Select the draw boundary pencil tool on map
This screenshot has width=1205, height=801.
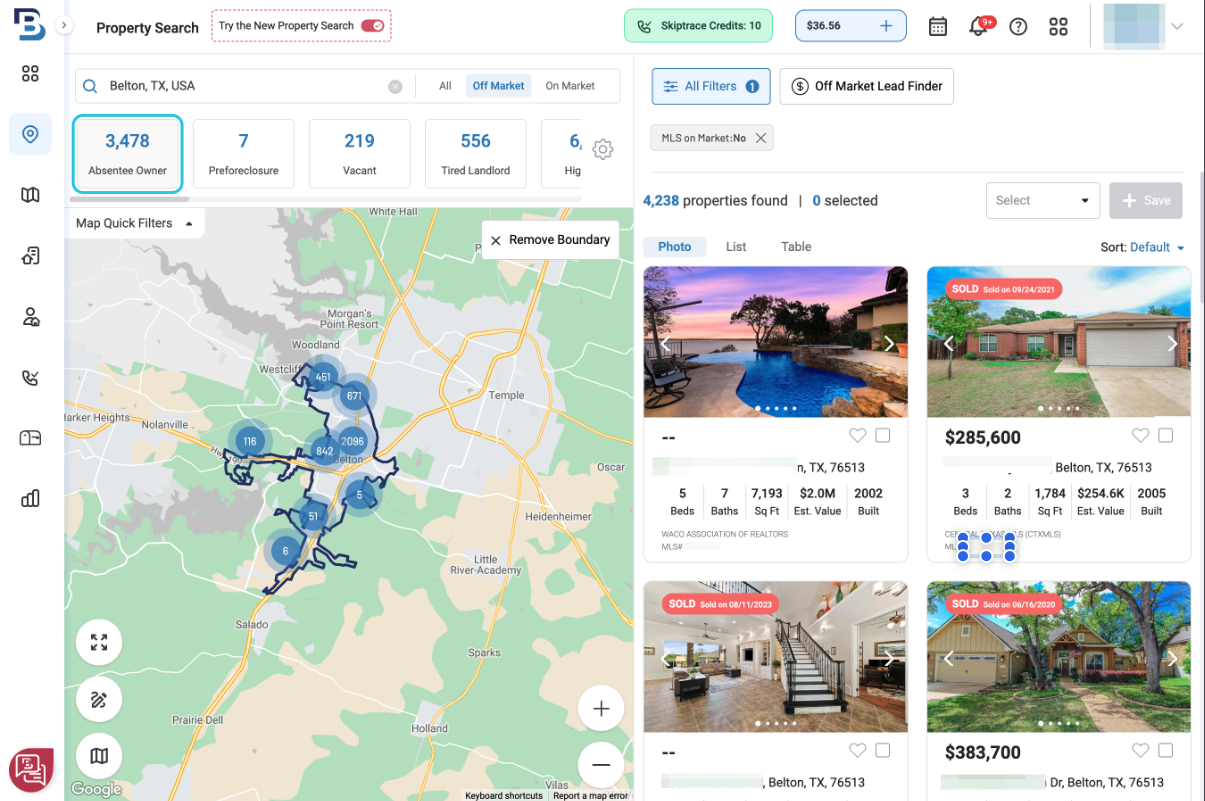pos(99,700)
